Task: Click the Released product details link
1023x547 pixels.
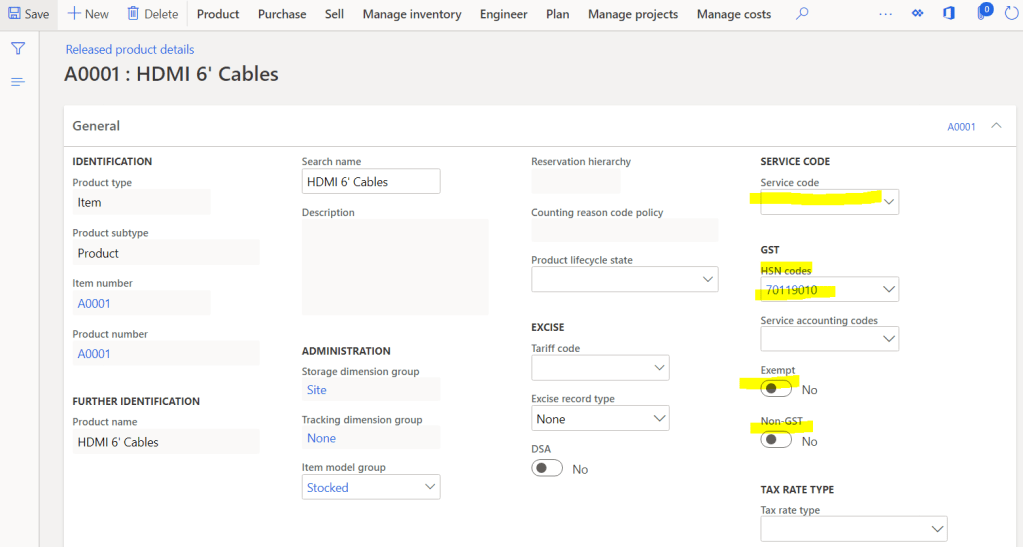Action: pyautogui.click(x=130, y=49)
